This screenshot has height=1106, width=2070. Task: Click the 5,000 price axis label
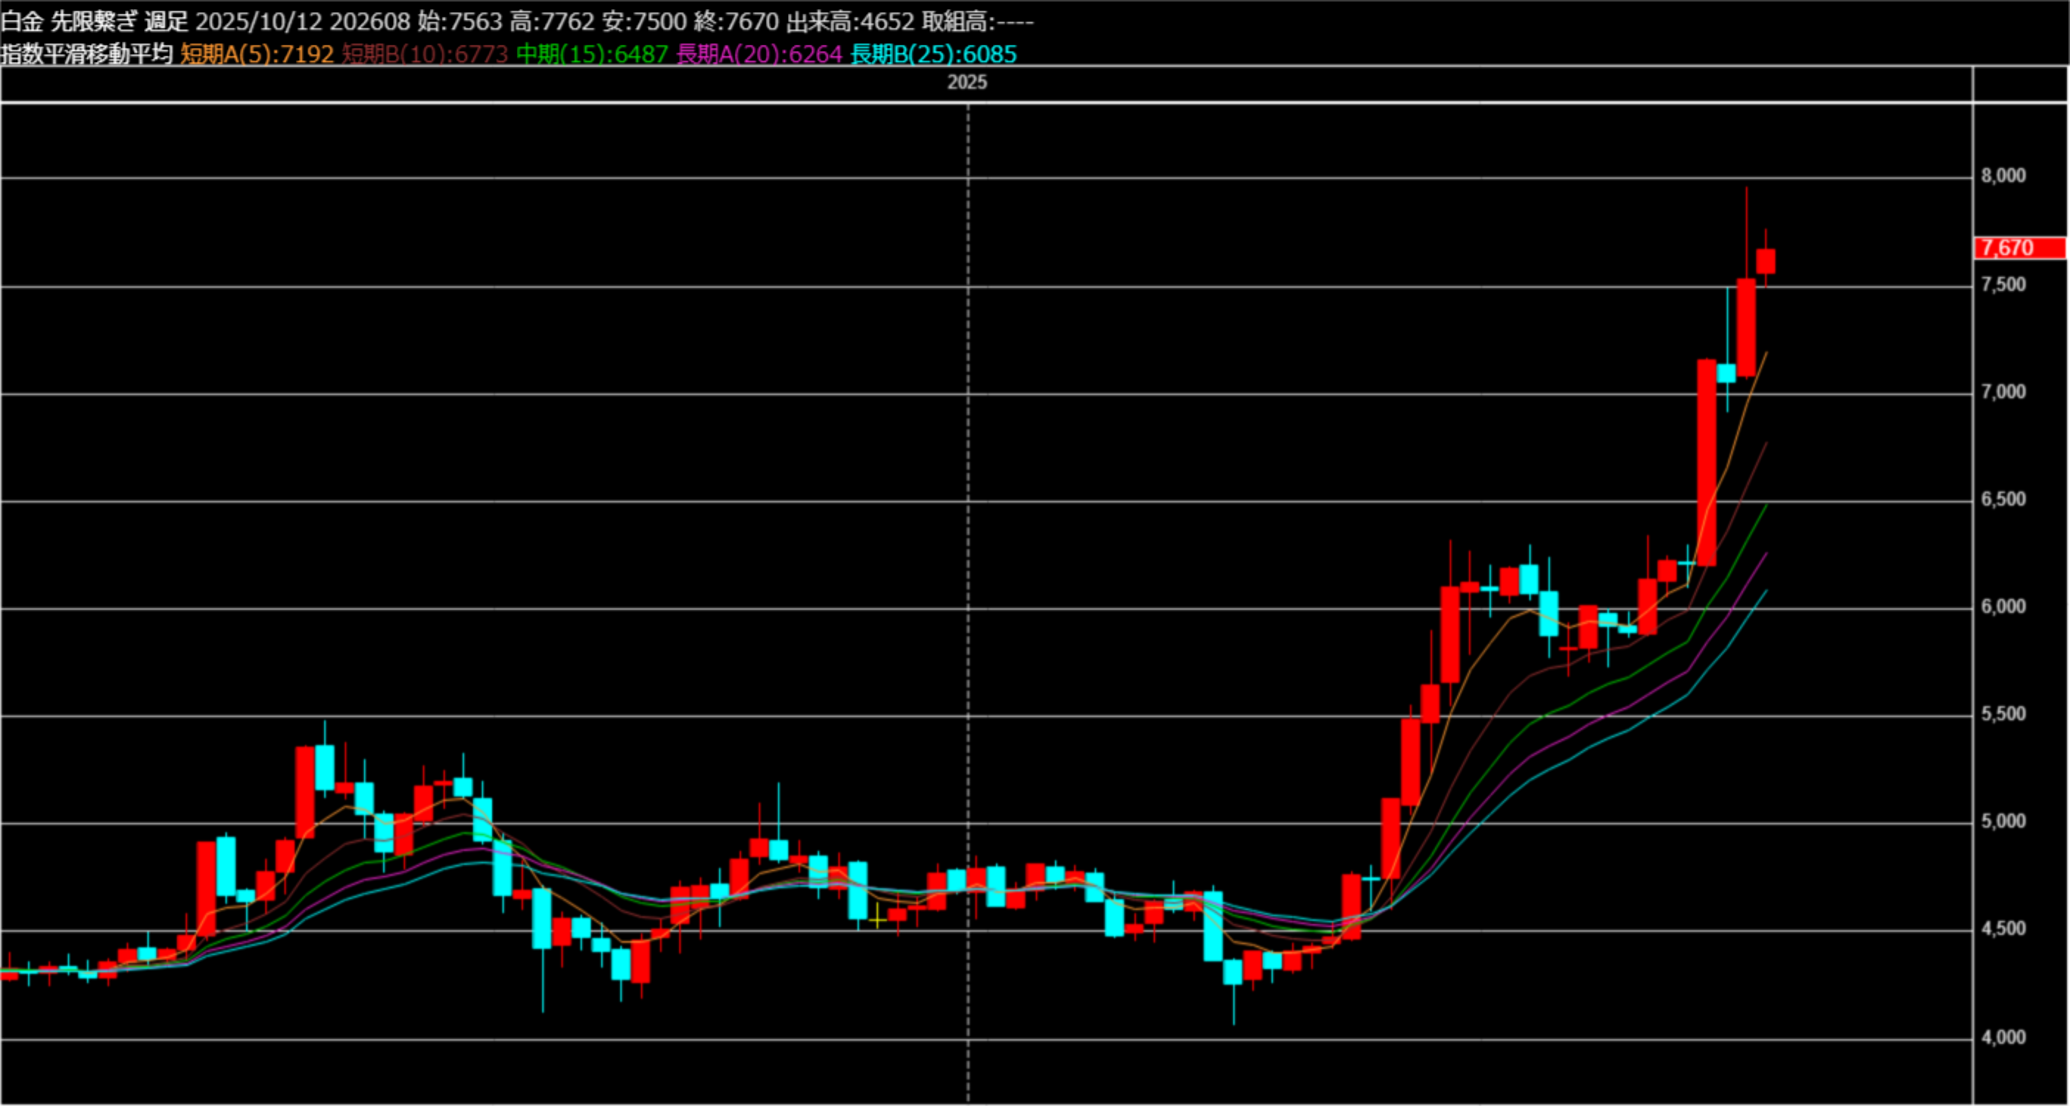2003,822
